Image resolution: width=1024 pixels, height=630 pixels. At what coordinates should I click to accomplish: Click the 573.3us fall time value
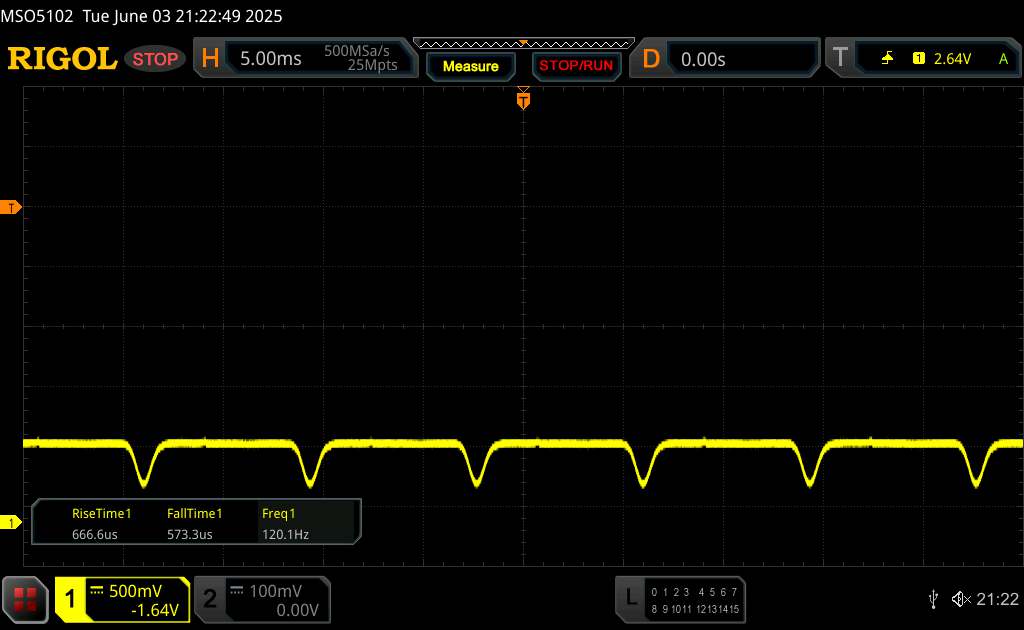pyautogui.click(x=189, y=534)
